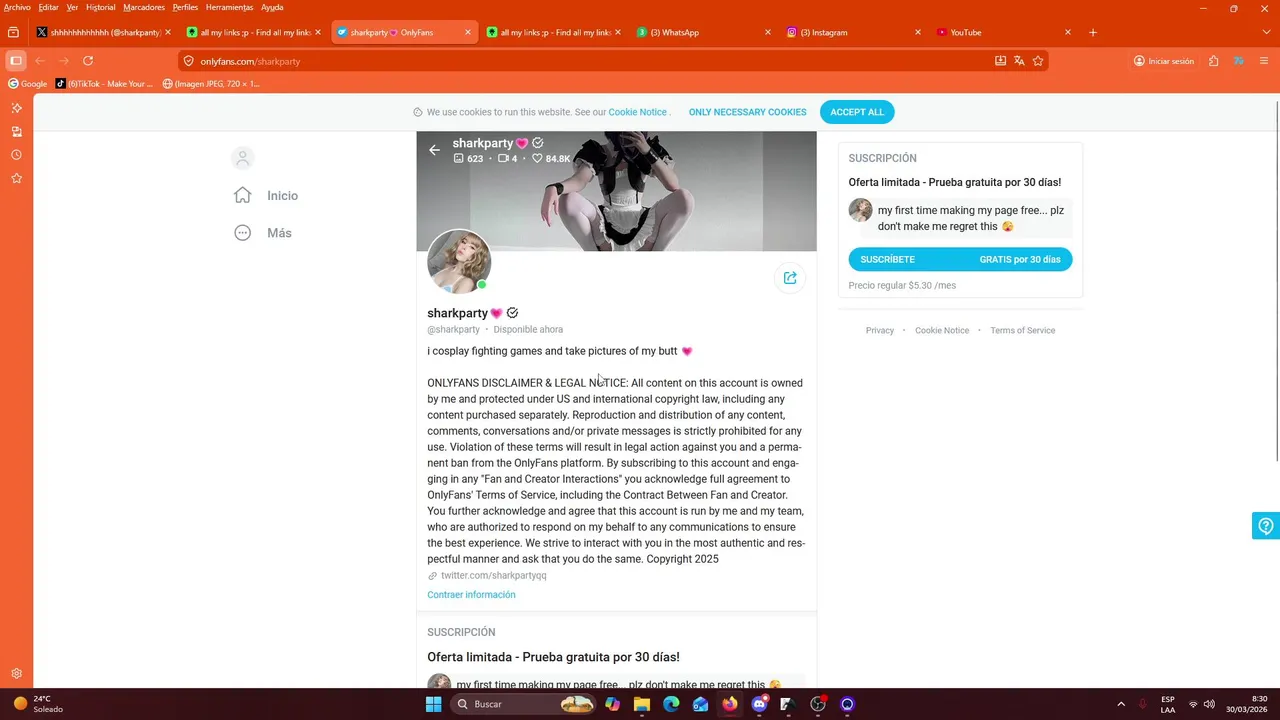Screen dimensions: 1280x720
Task: Open the TikTok bookmark
Action: coord(105,84)
